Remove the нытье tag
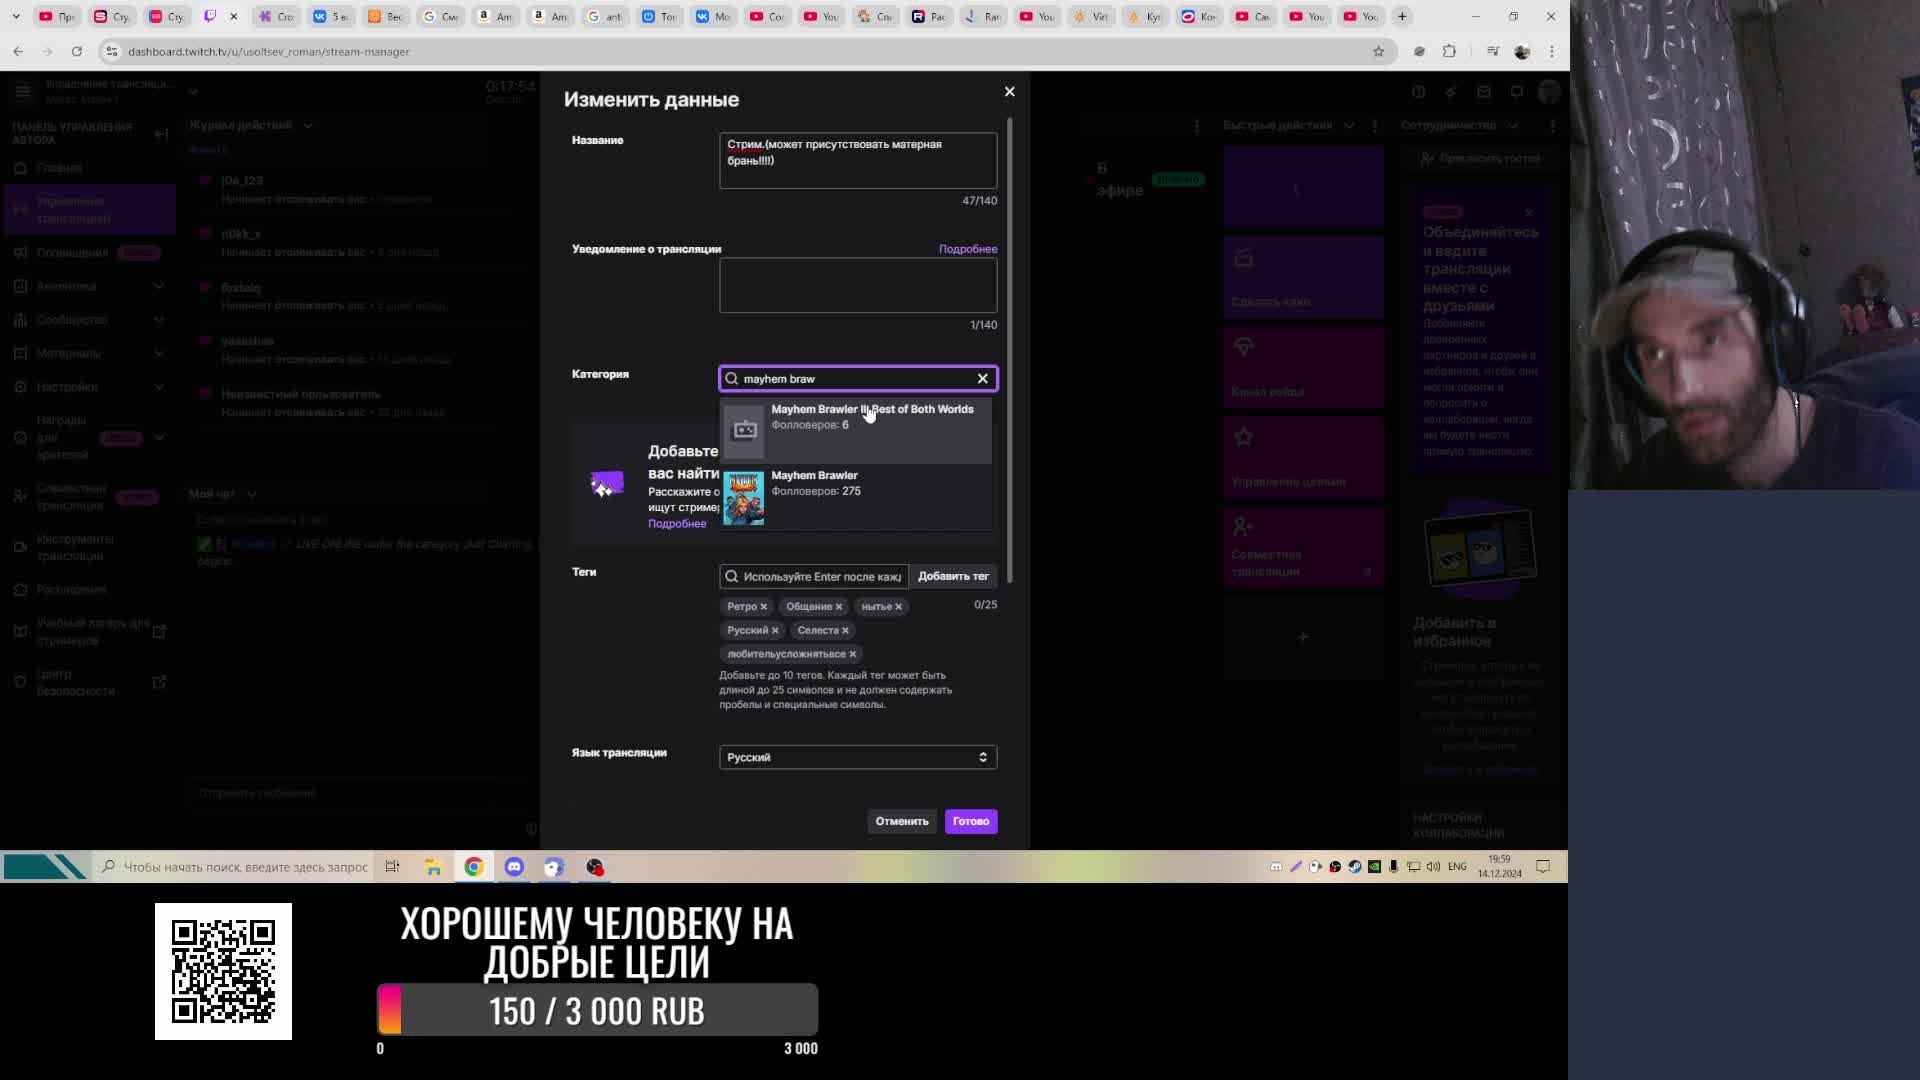The width and height of the screenshot is (1920, 1080). (898, 606)
